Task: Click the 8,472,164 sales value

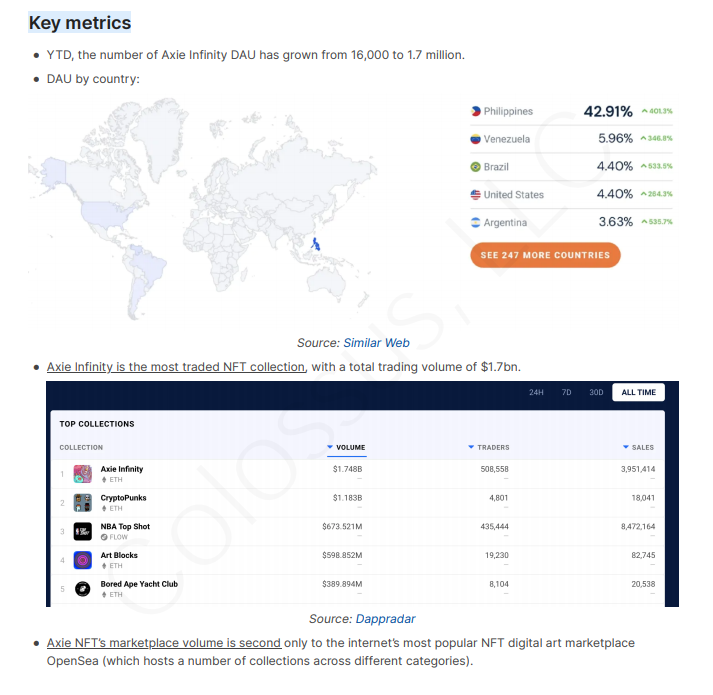Action: tap(638, 526)
